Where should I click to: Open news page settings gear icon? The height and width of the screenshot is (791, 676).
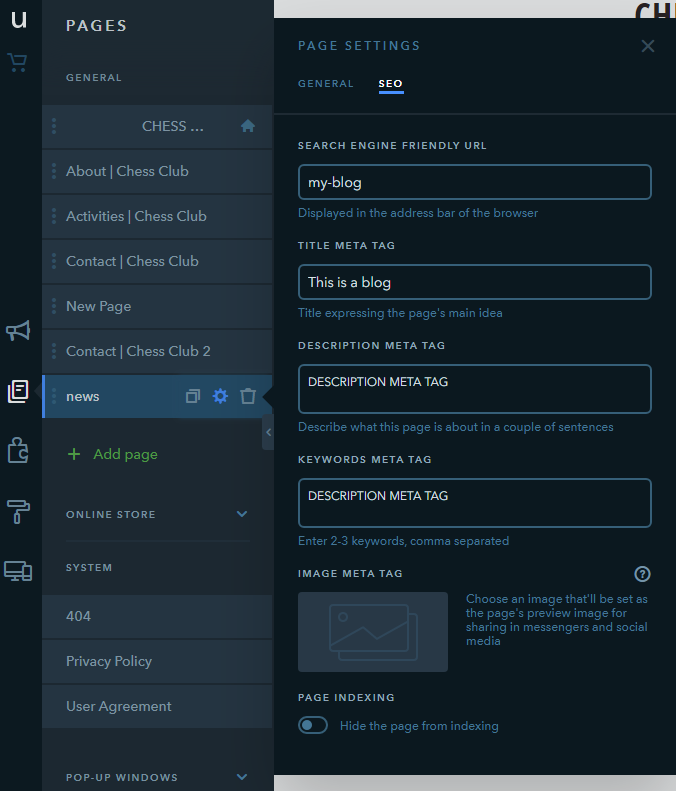click(x=221, y=397)
